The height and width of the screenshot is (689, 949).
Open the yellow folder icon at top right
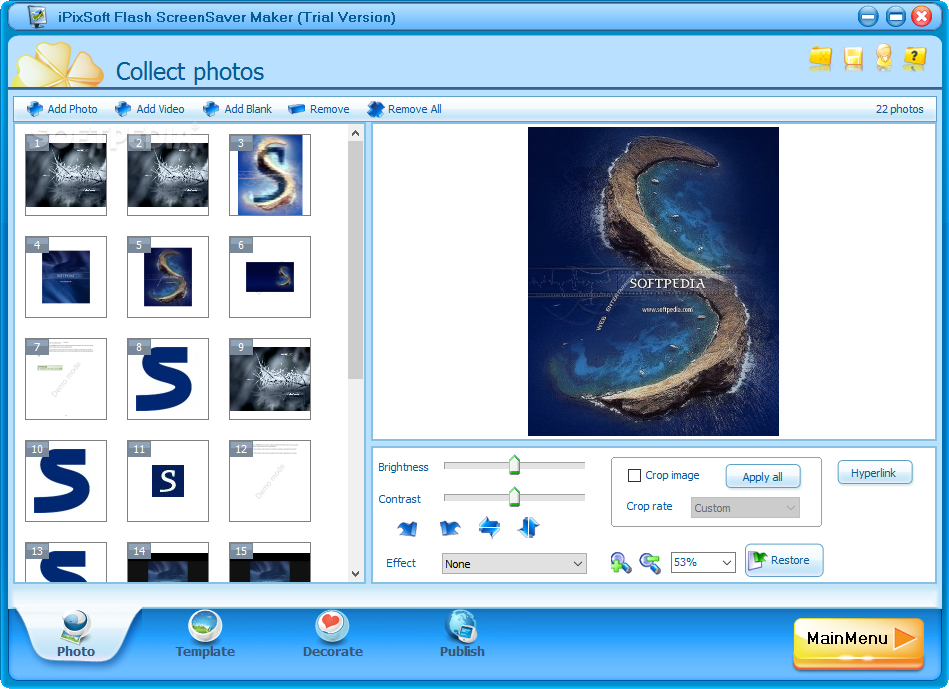click(x=820, y=58)
